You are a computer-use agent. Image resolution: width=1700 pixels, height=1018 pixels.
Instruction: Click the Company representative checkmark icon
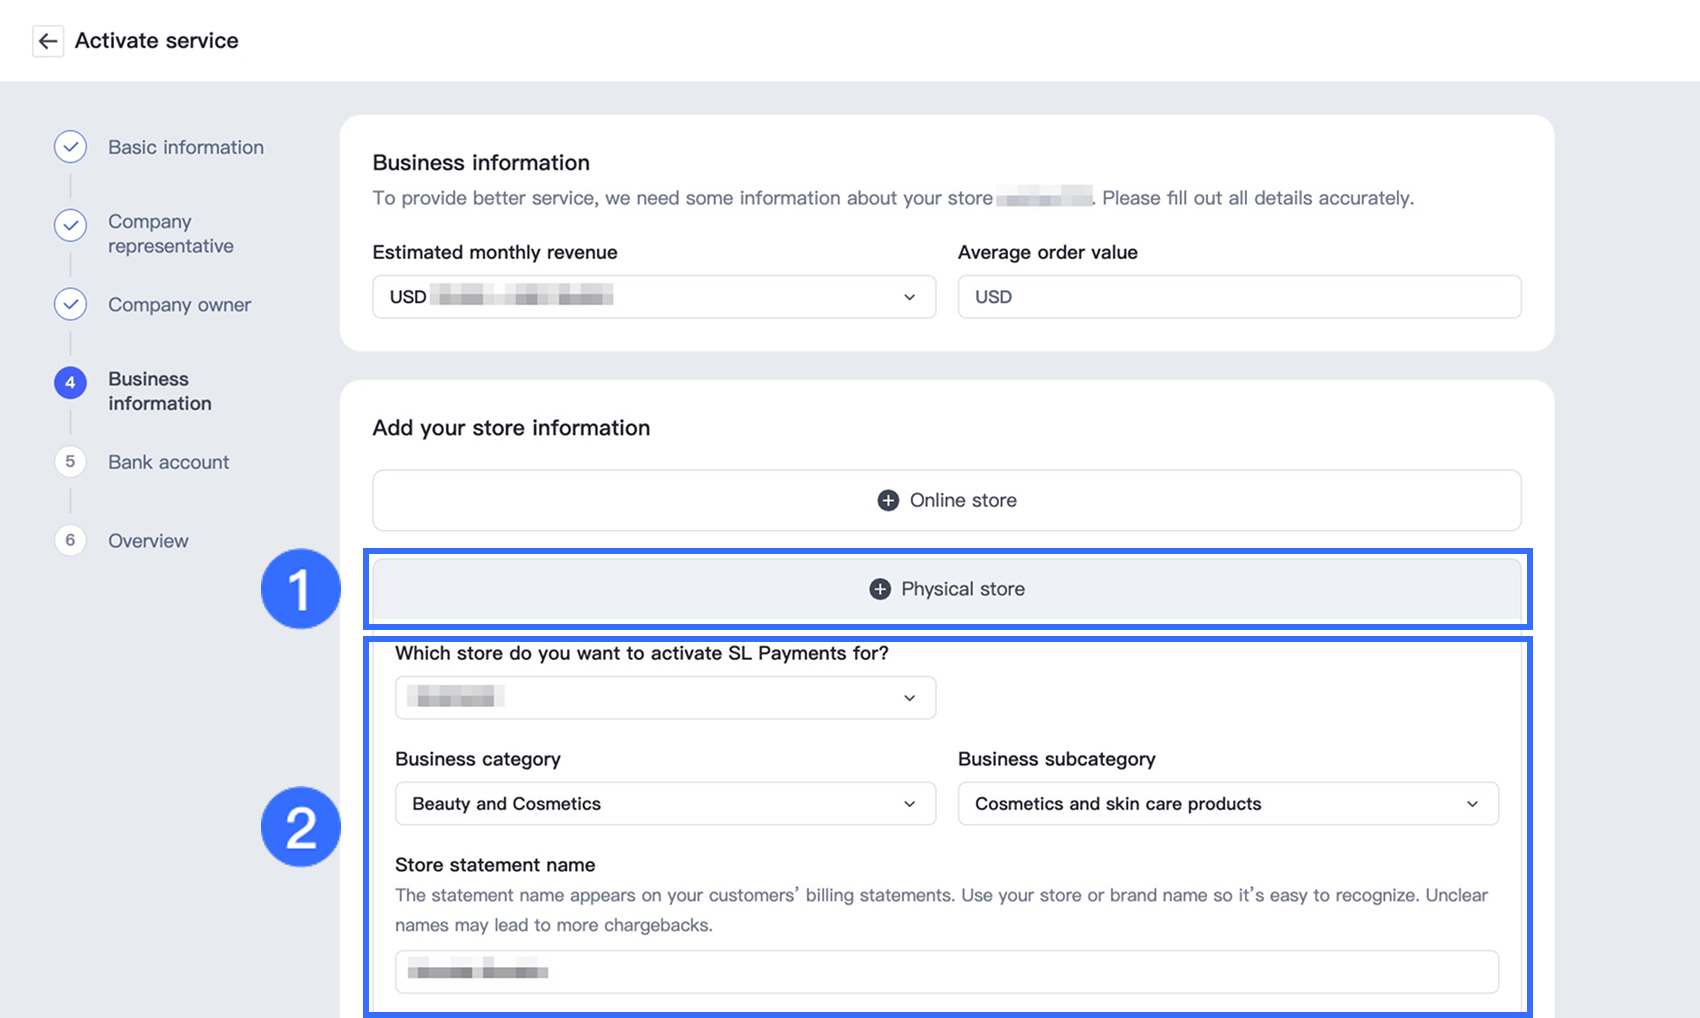click(70, 225)
